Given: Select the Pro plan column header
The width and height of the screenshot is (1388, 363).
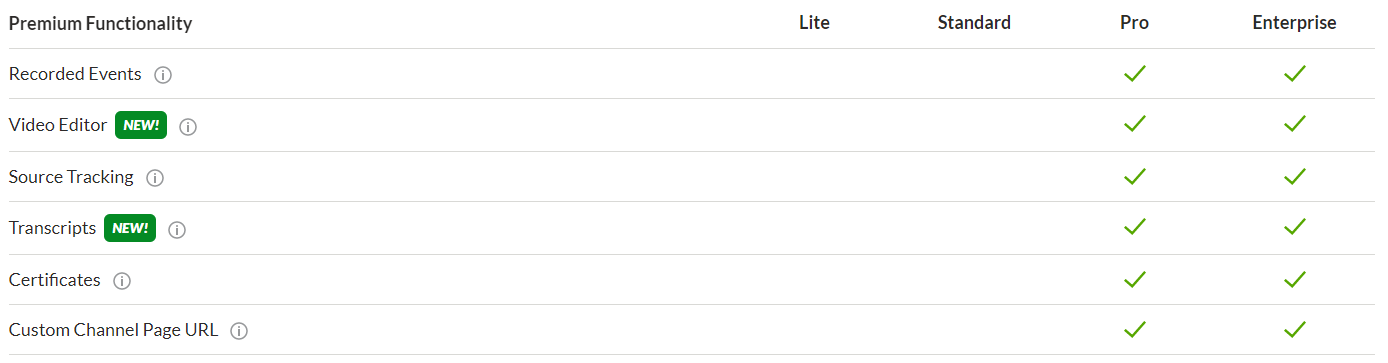Looking at the screenshot, I should click(x=1134, y=23).
